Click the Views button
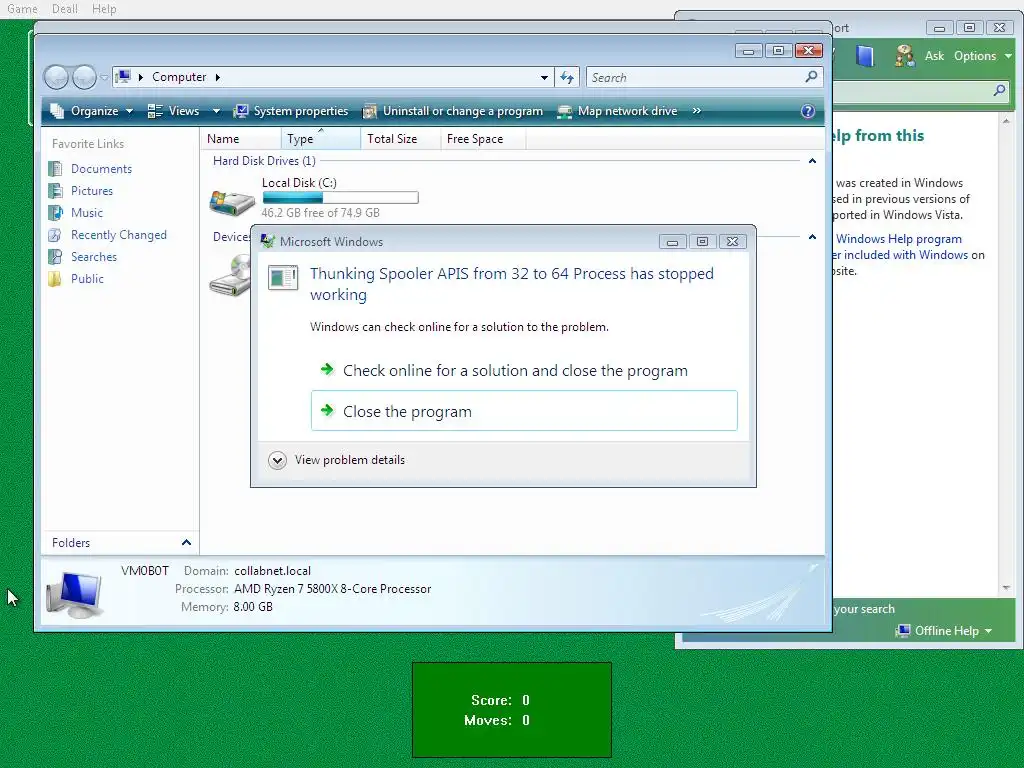This screenshot has width=1024, height=768. point(174,111)
